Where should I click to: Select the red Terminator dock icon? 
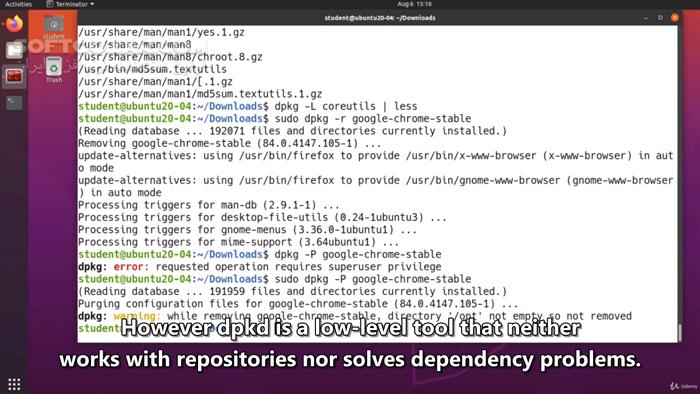(14, 76)
